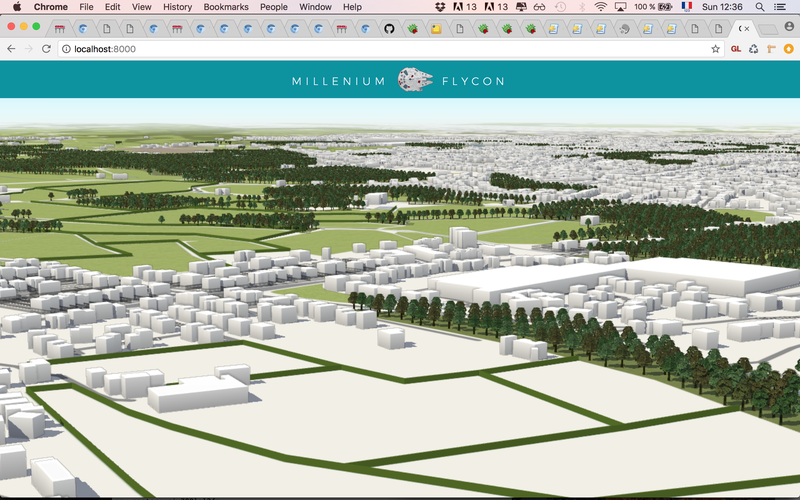This screenshot has height=500, width=800.
Task: Open the History menu
Action: click(x=177, y=7)
